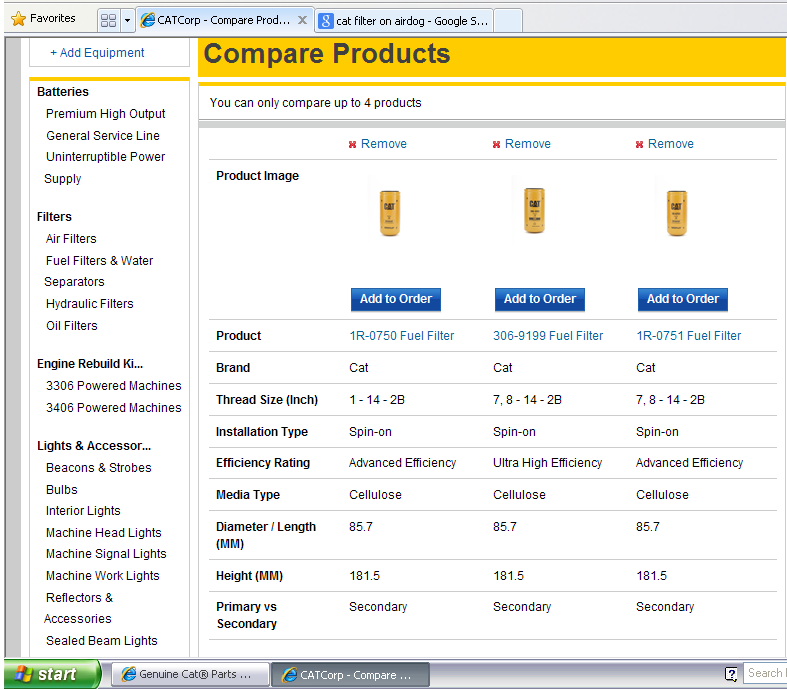Remove the 306-9199 filter from comparison
The width and height of the screenshot is (787, 690).
pyautogui.click(x=521, y=144)
